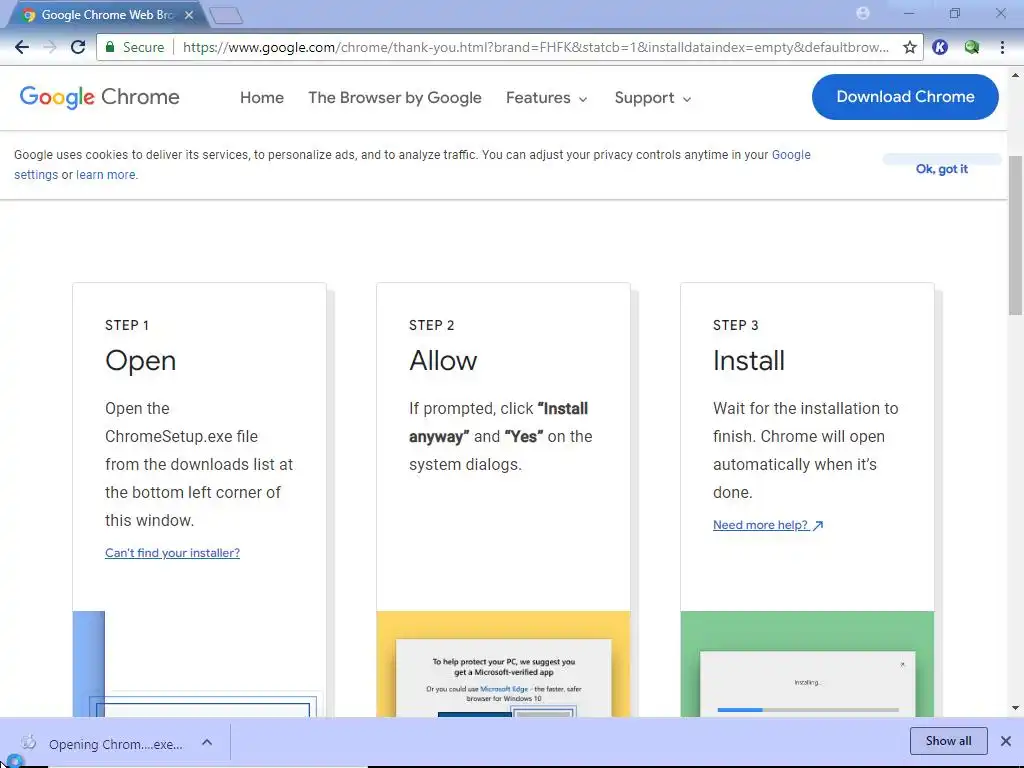Click the STEP 3 label
The image size is (1024, 768).
point(735,325)
